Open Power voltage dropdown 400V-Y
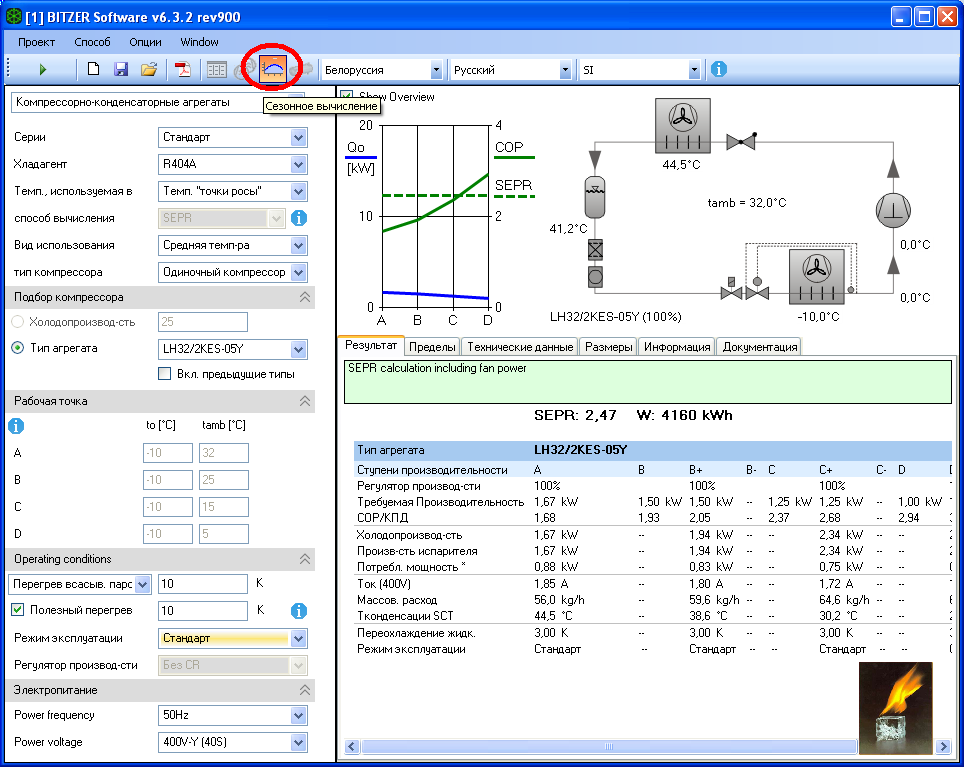This screenshot has height=767, width=964. [233, 742]
